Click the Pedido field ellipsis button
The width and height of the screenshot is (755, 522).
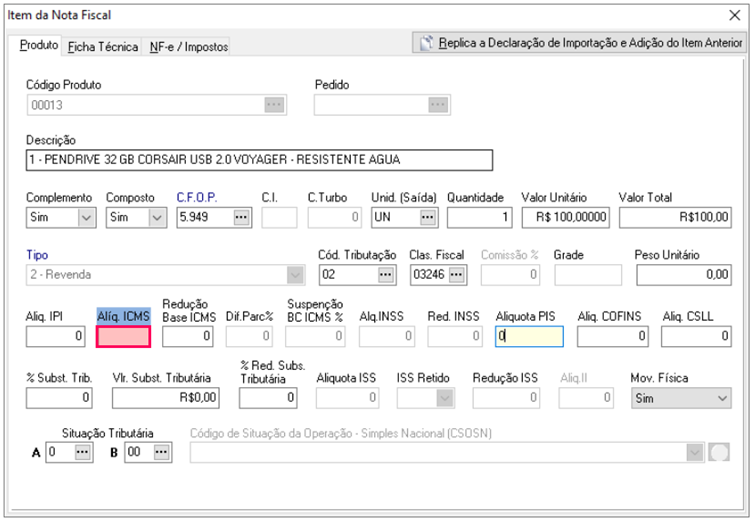click(x=437, y=104)
